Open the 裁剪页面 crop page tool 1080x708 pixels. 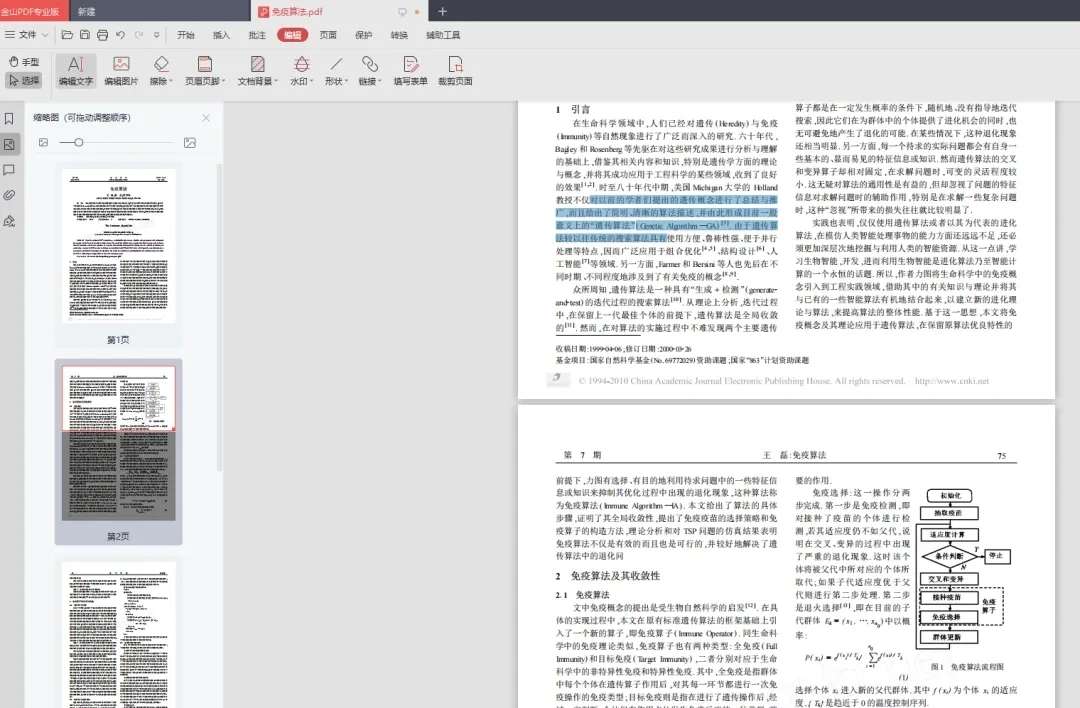(455, 71)
